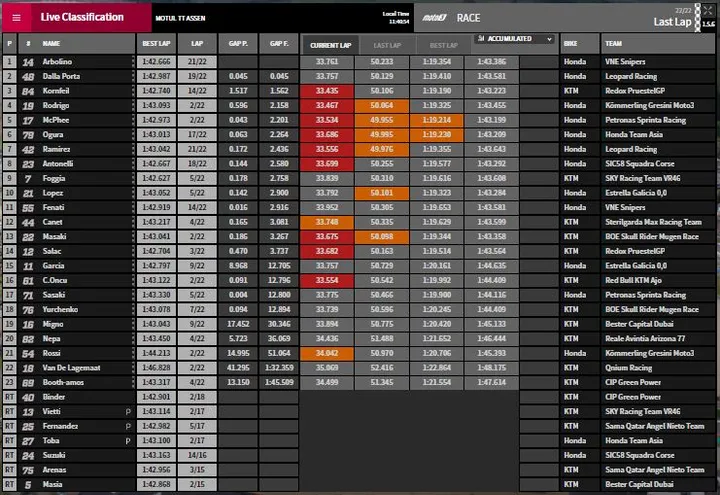720x495 pixels.
Task: Open the options dots for Antonelli
Action: [134, 163]
